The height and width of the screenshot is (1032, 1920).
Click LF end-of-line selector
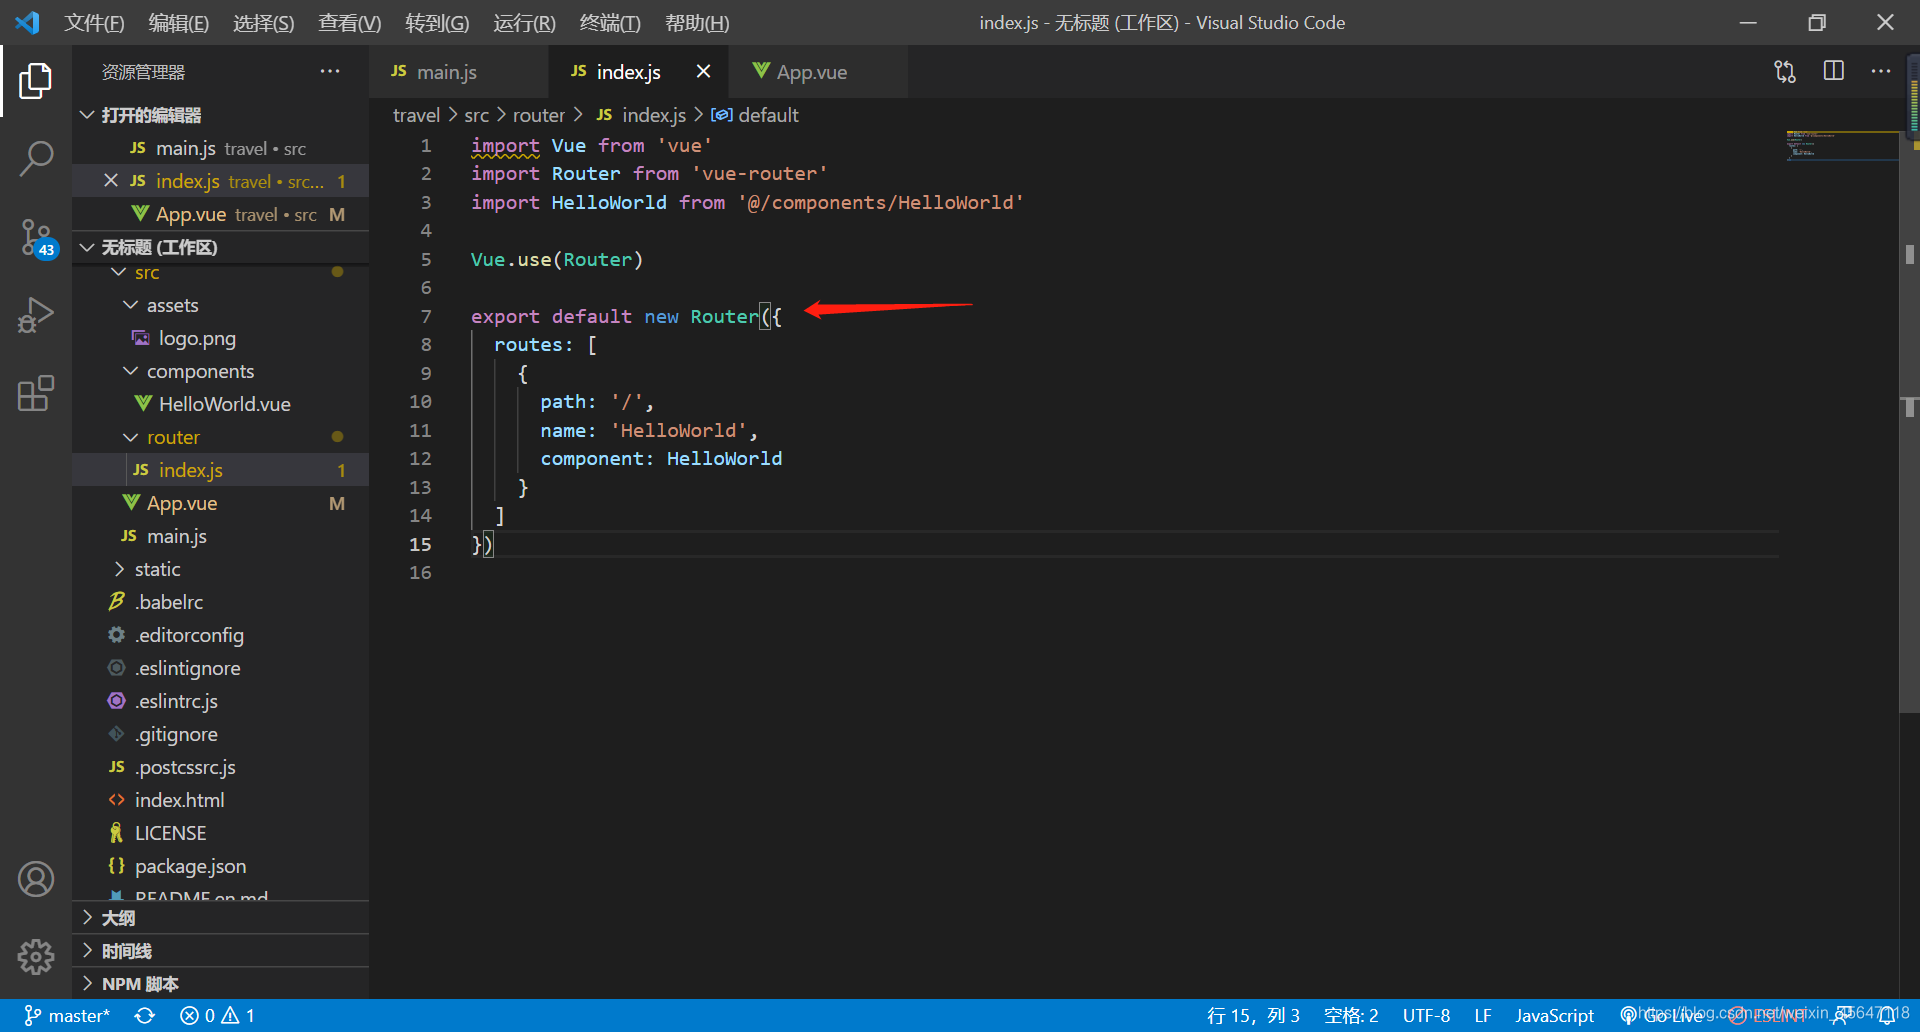1483,1015
